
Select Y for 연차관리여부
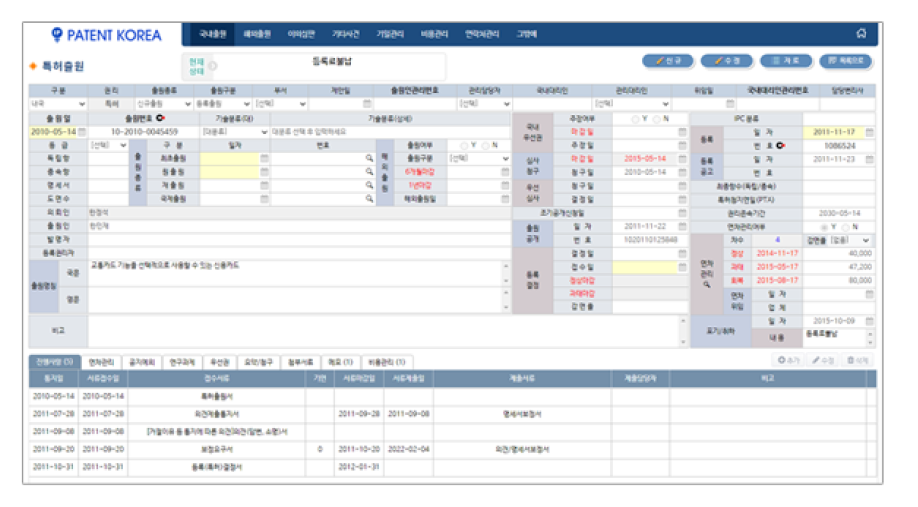[824, 227]
